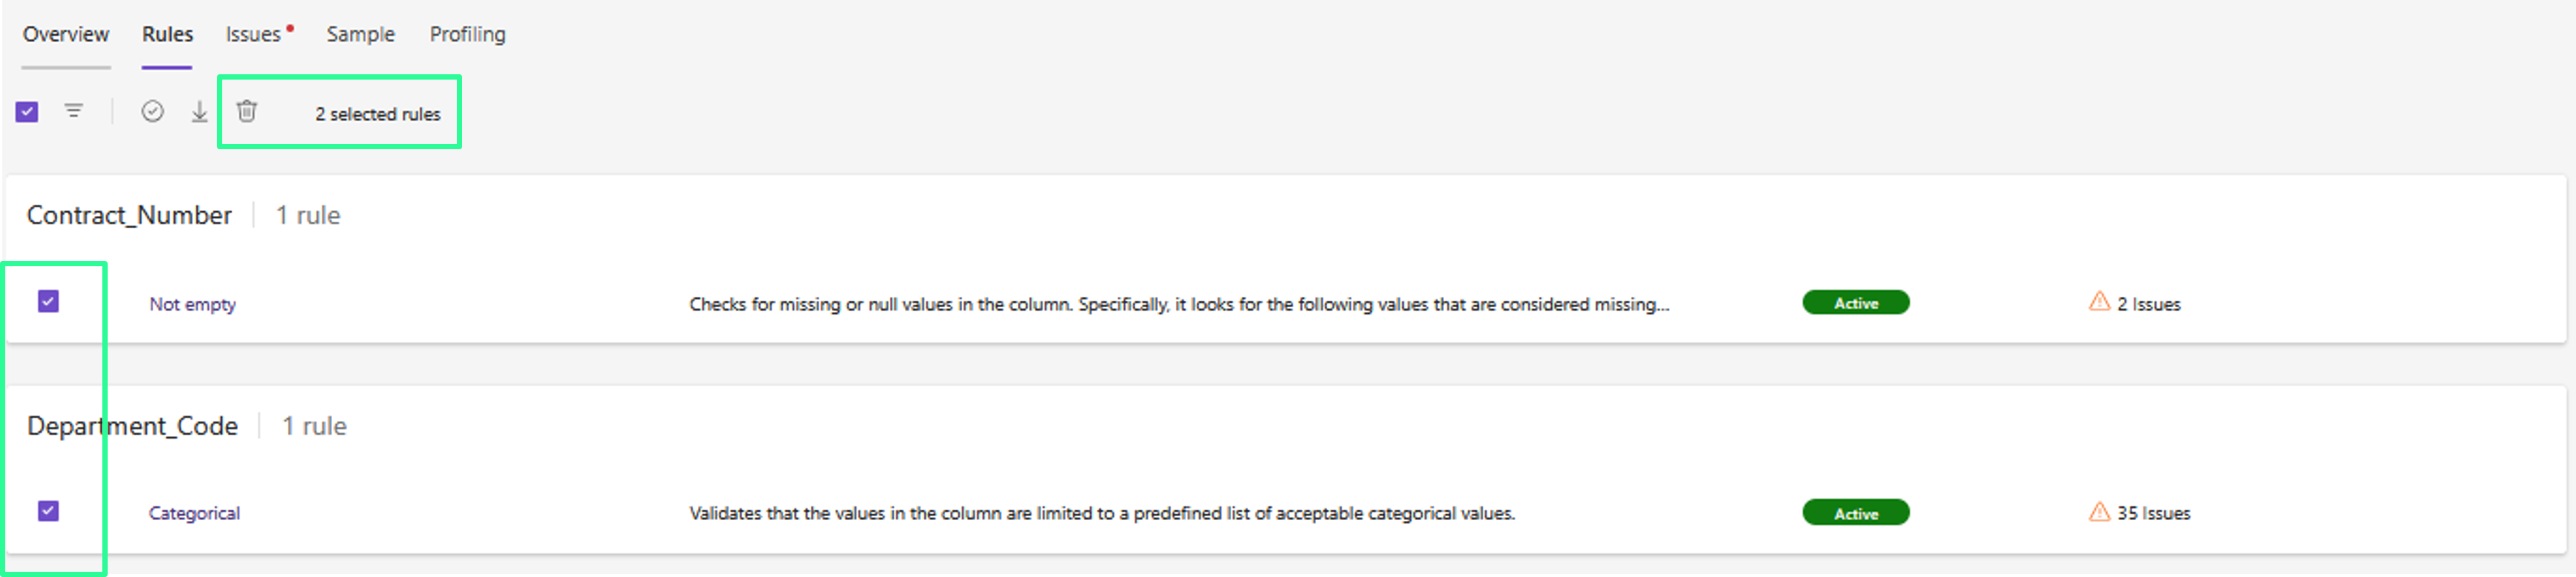Click the 35 Issues link

(x=2153, y=513)
